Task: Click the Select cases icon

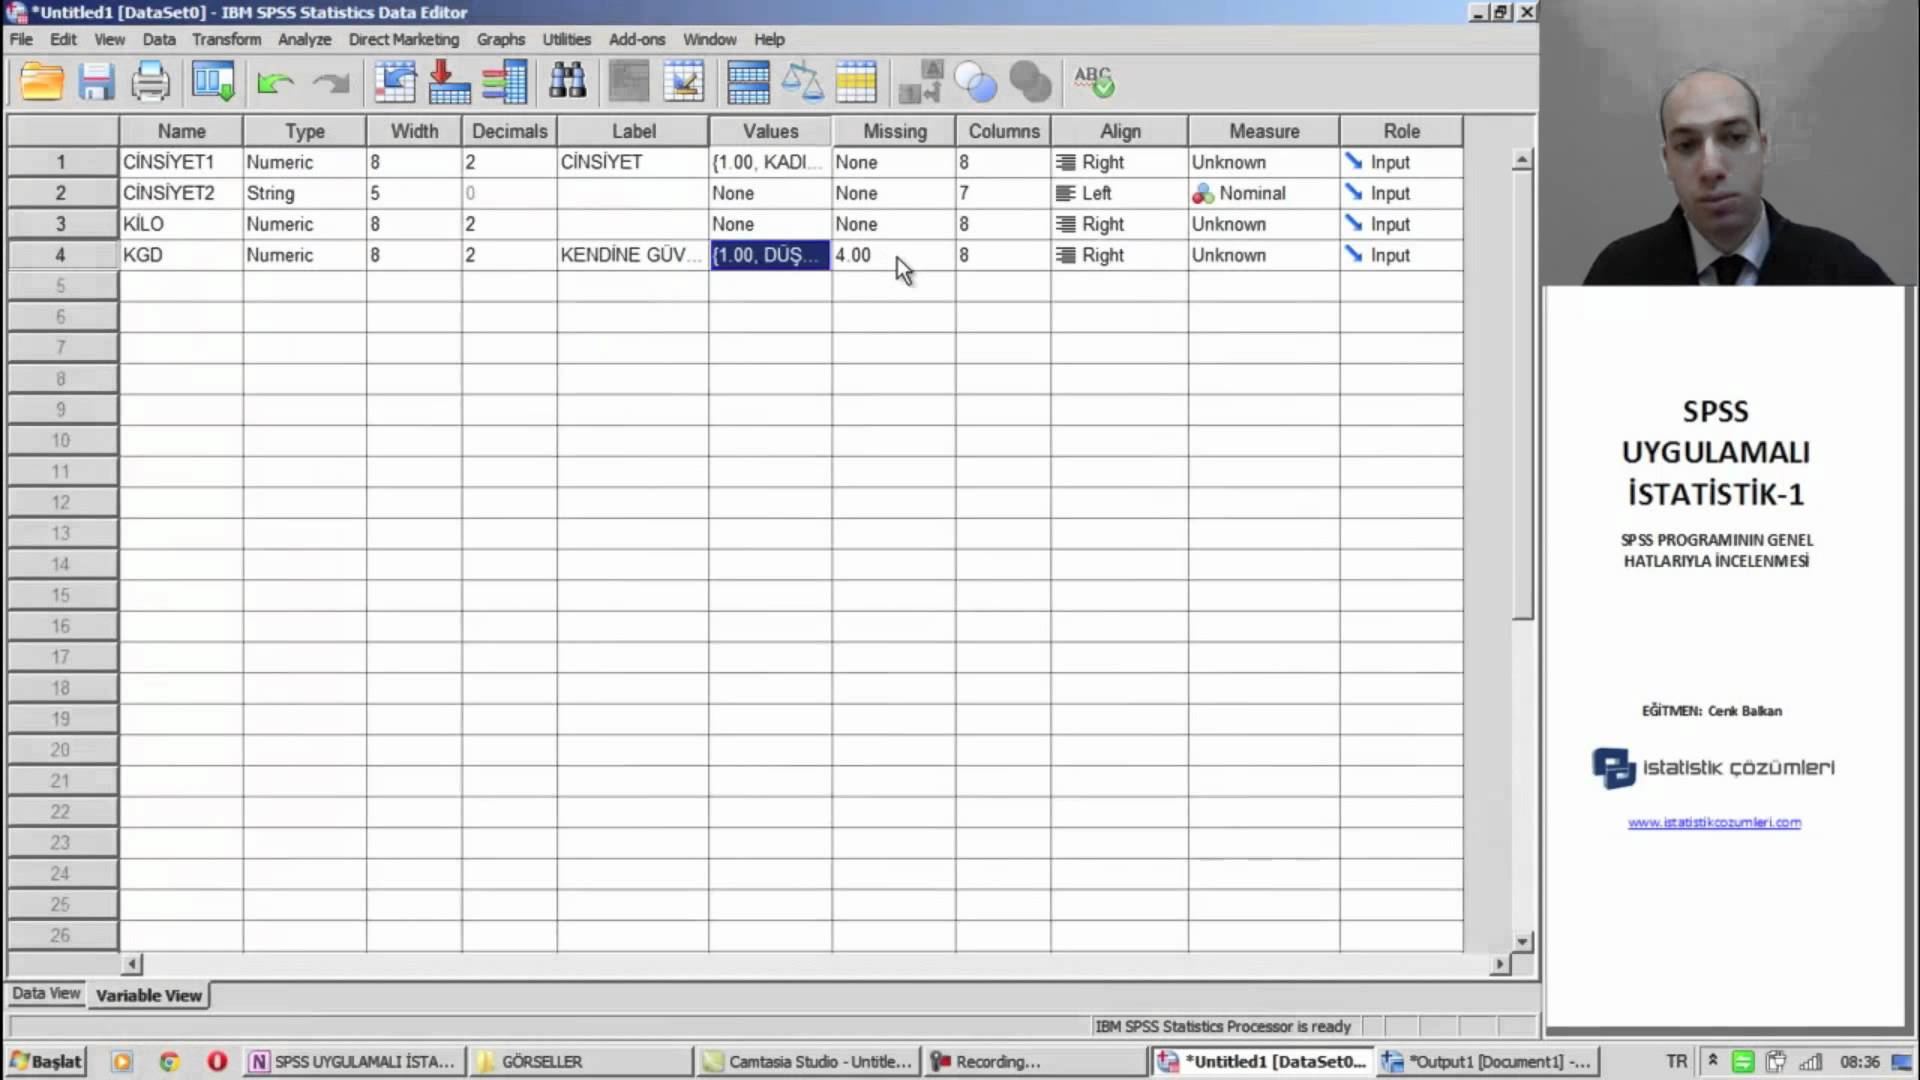Action: coord(856,82)
